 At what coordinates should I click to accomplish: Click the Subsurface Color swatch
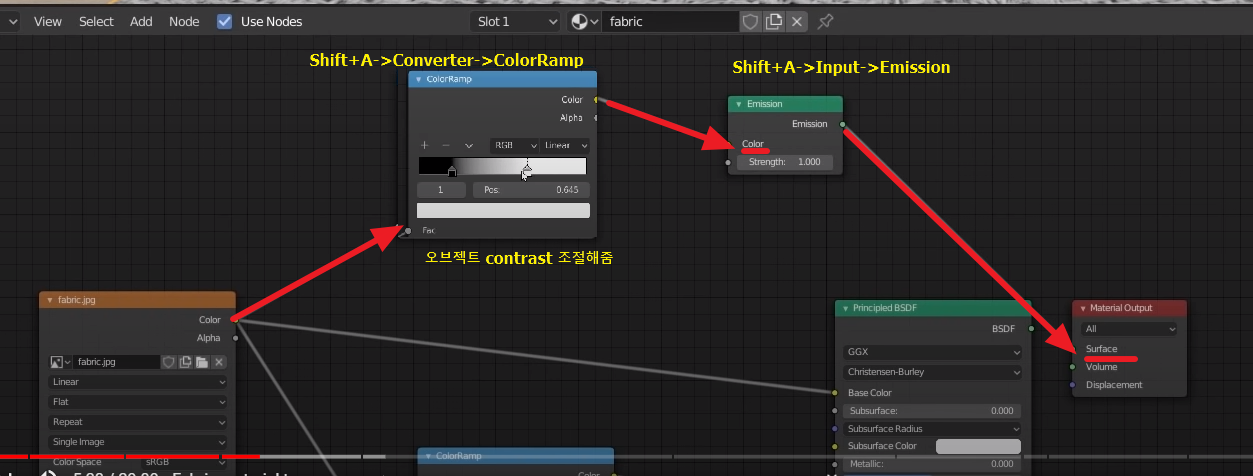click(978, 446)
